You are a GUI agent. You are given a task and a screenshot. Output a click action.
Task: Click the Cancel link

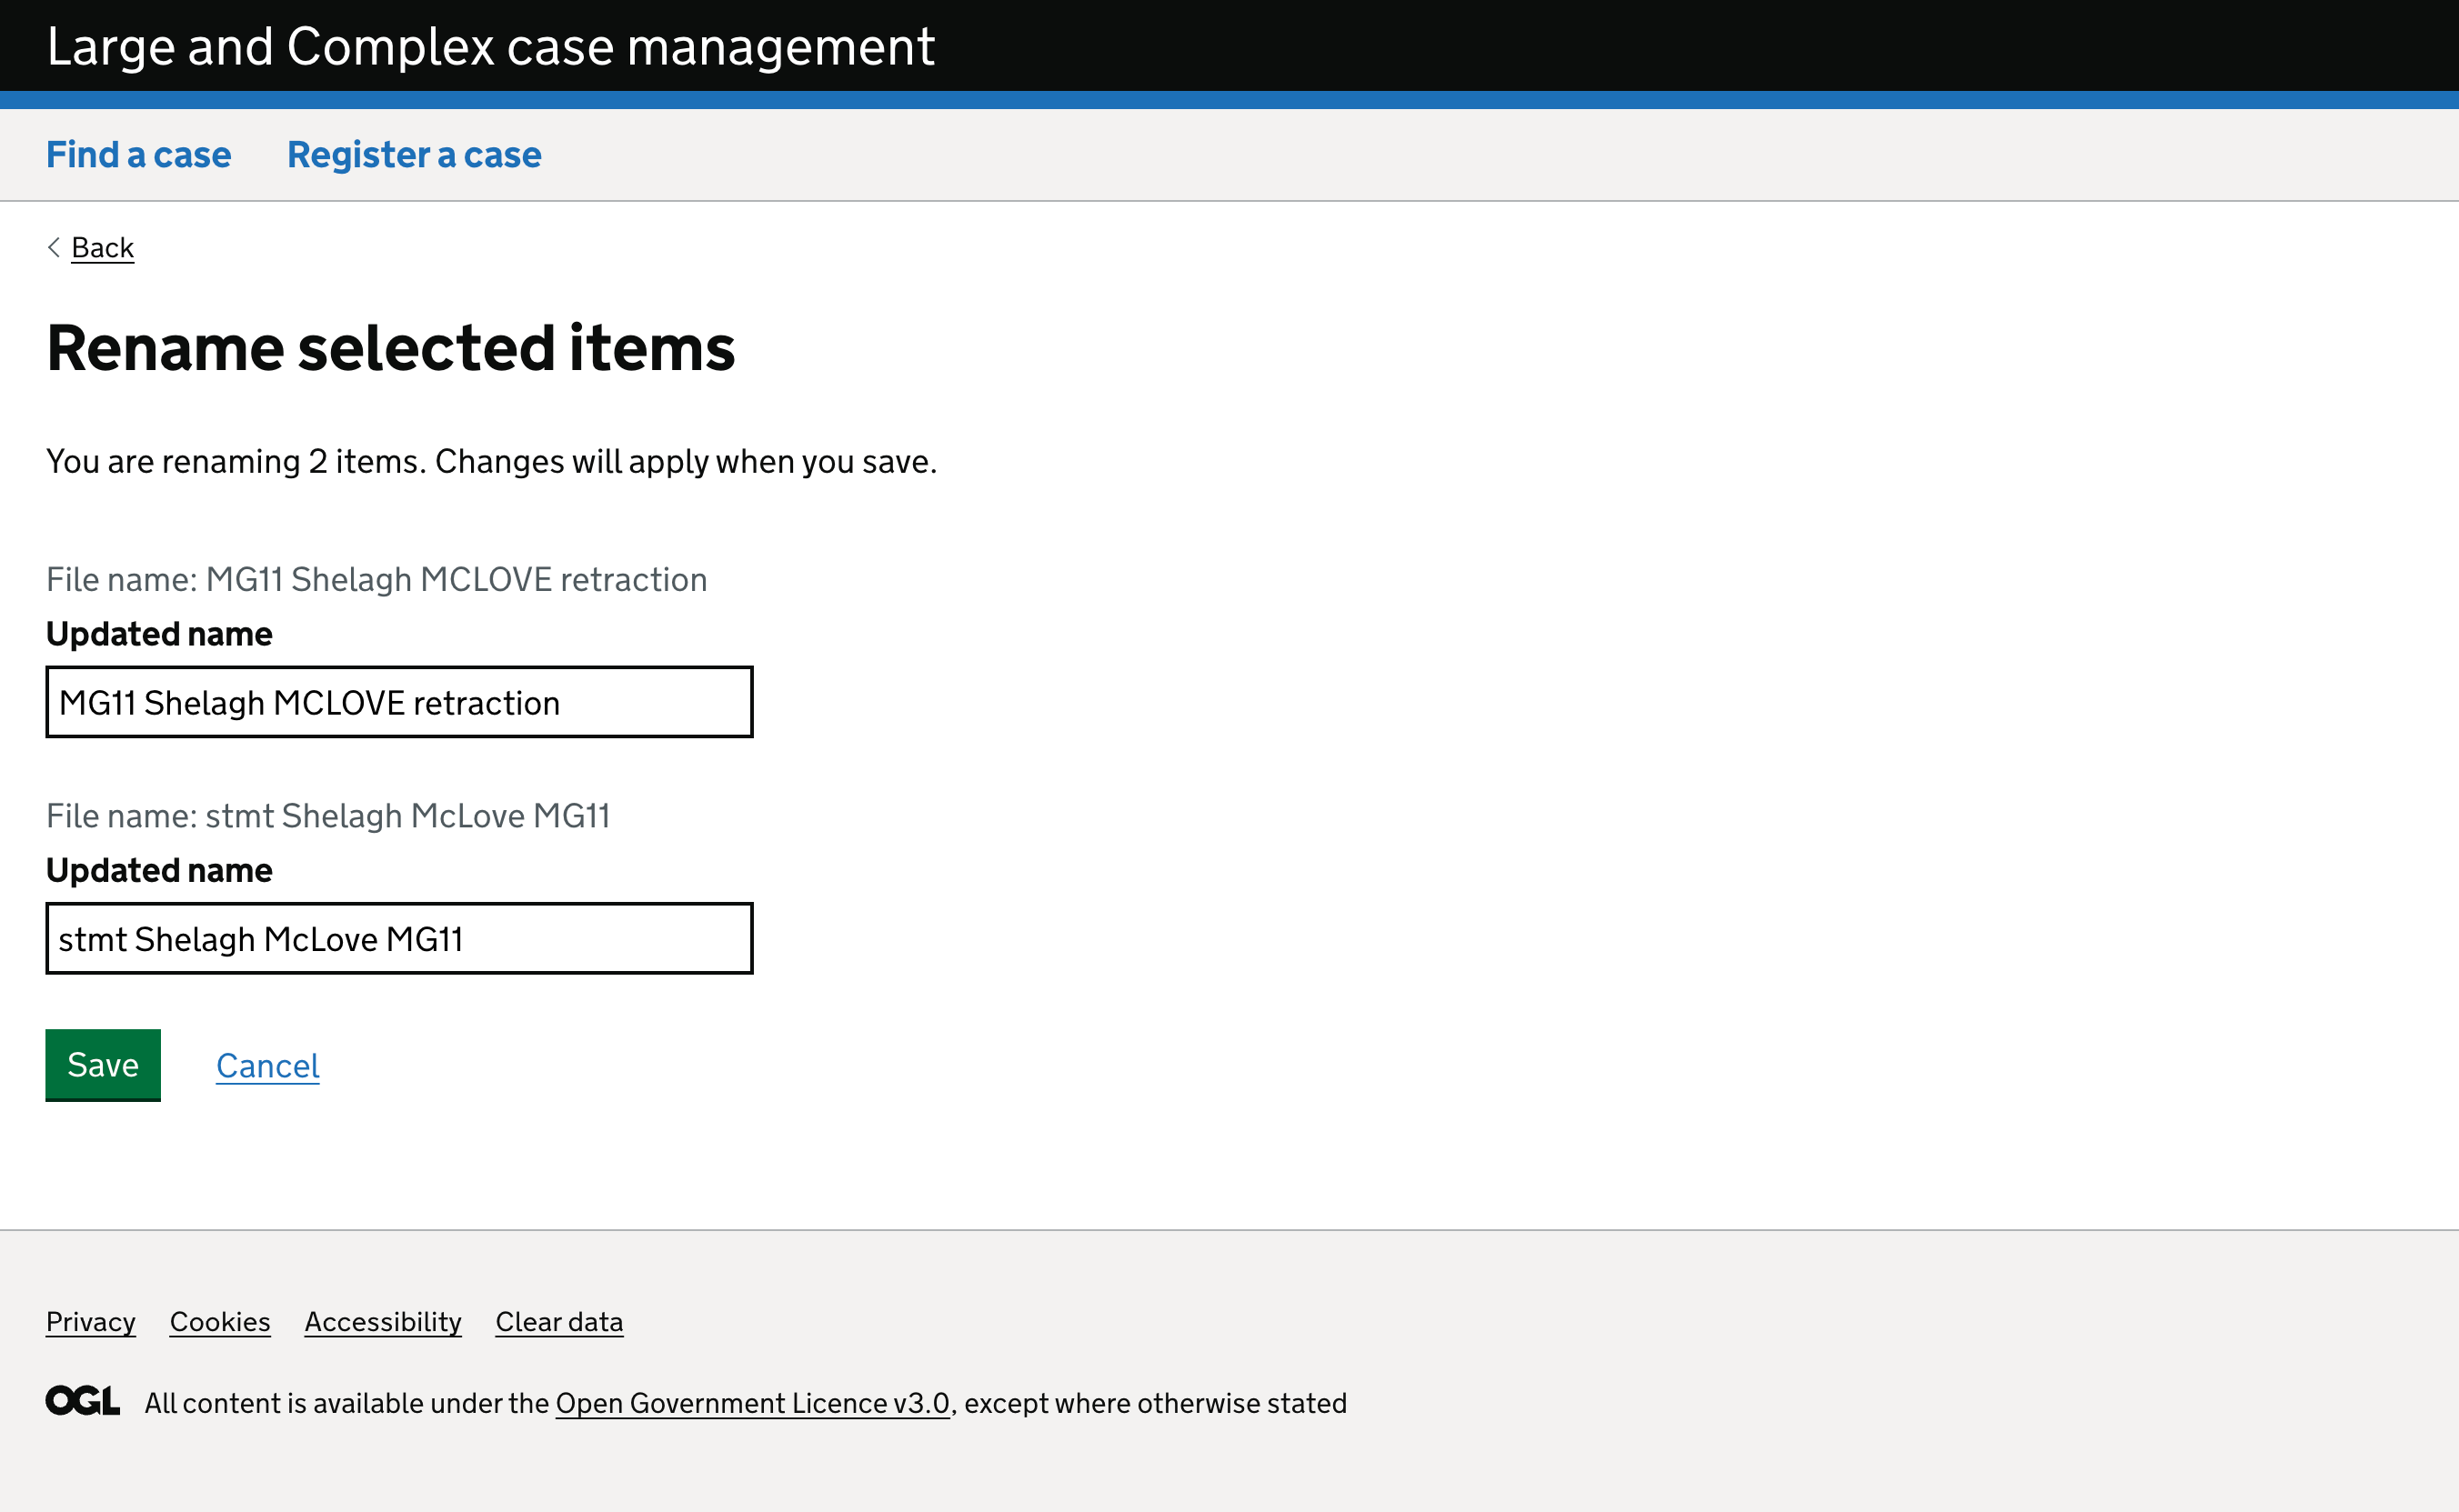tap(268, 1066)
